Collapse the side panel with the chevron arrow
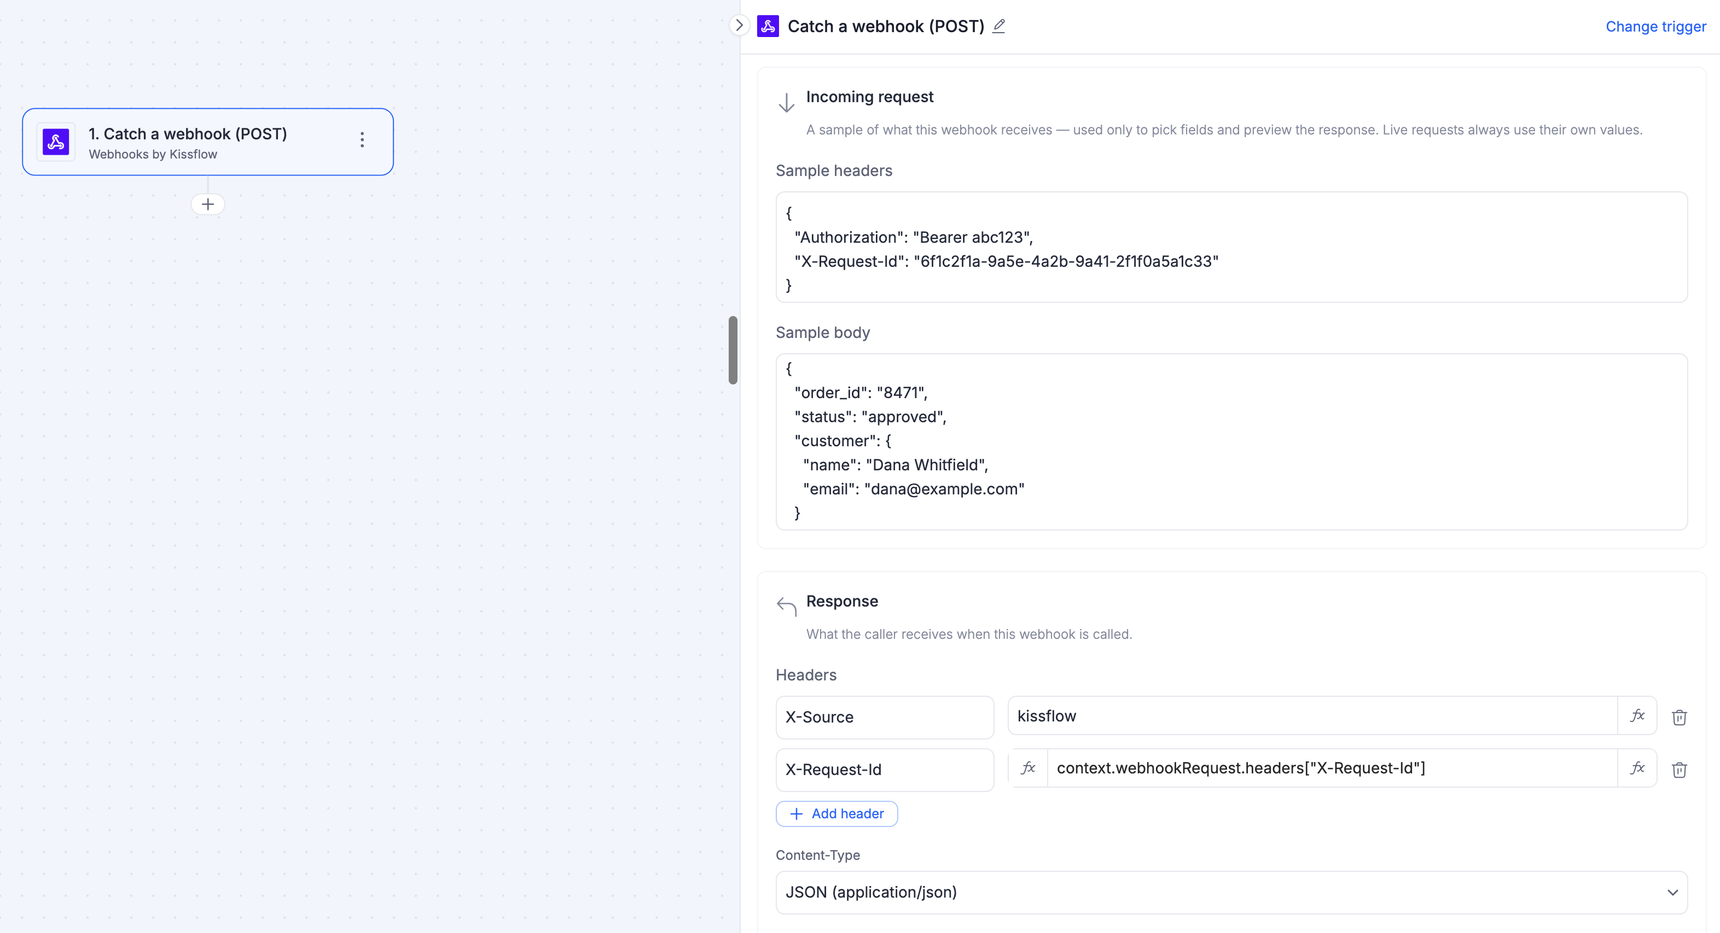Image resolution: width=1720 pixels, height=933 pixels. (739, 26)
